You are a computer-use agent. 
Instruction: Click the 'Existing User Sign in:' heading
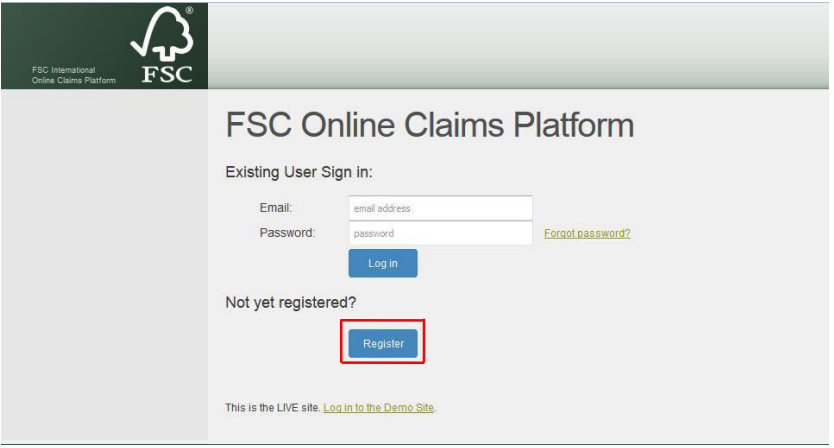[x=299, y=172]
